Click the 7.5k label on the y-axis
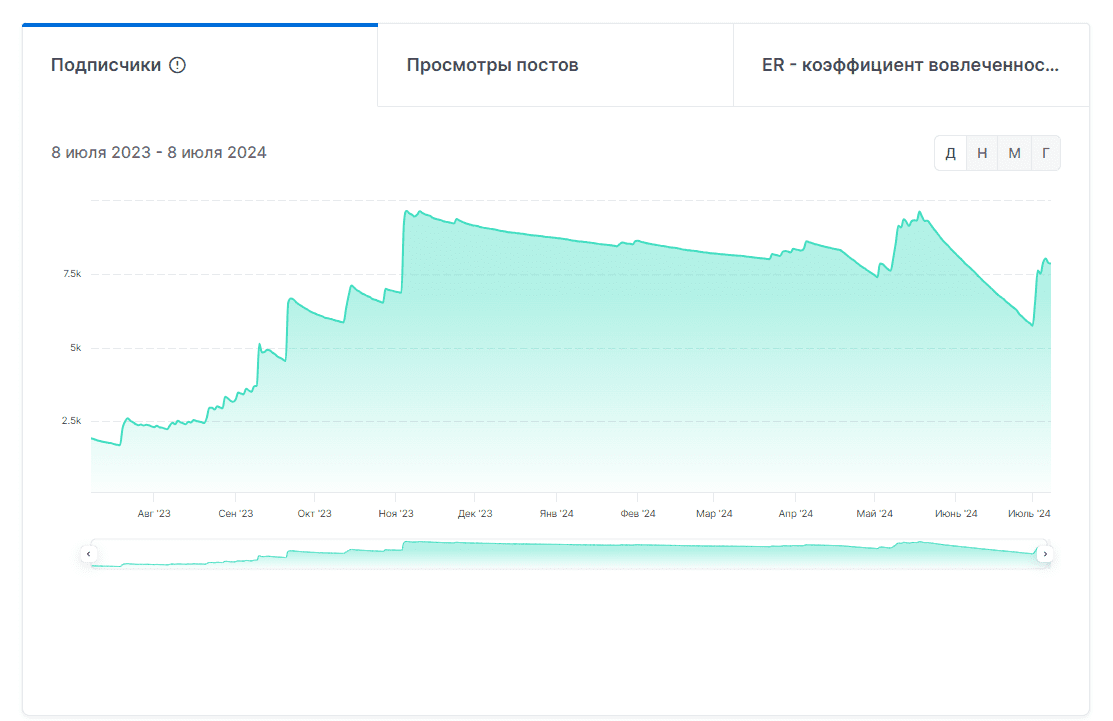Screen dimensions: 1113x721 point(72,274)
